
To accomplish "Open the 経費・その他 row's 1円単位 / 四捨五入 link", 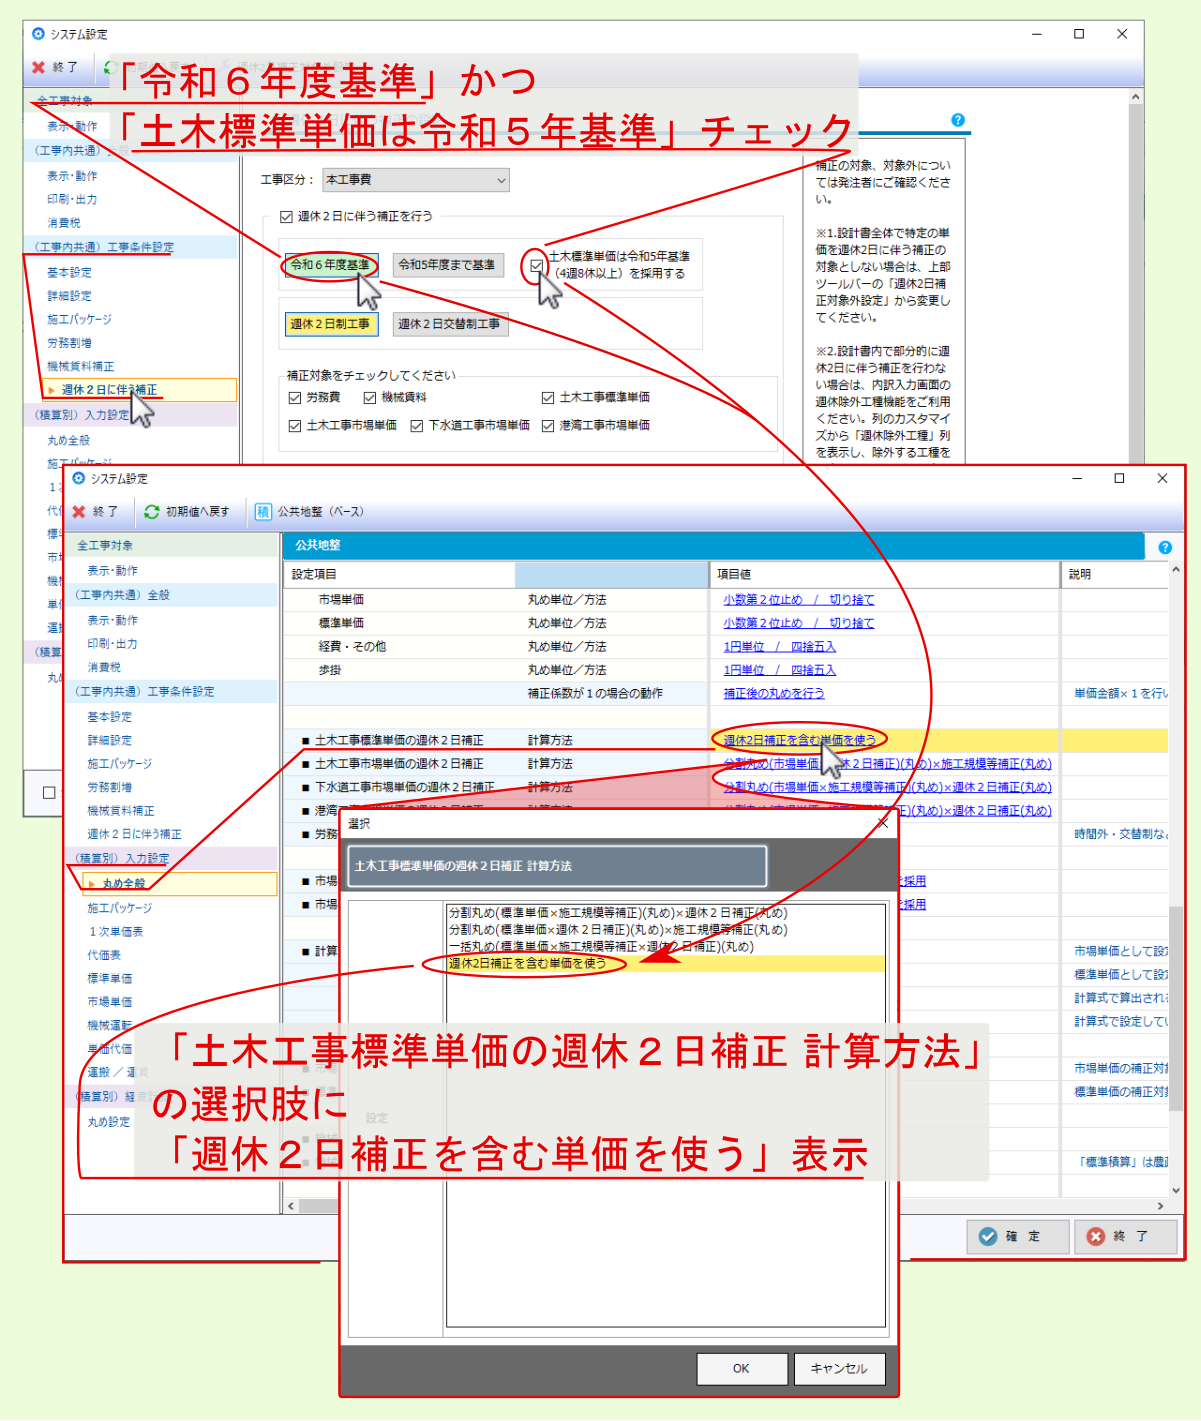I will pyautogui.click(x=780, y=647).
